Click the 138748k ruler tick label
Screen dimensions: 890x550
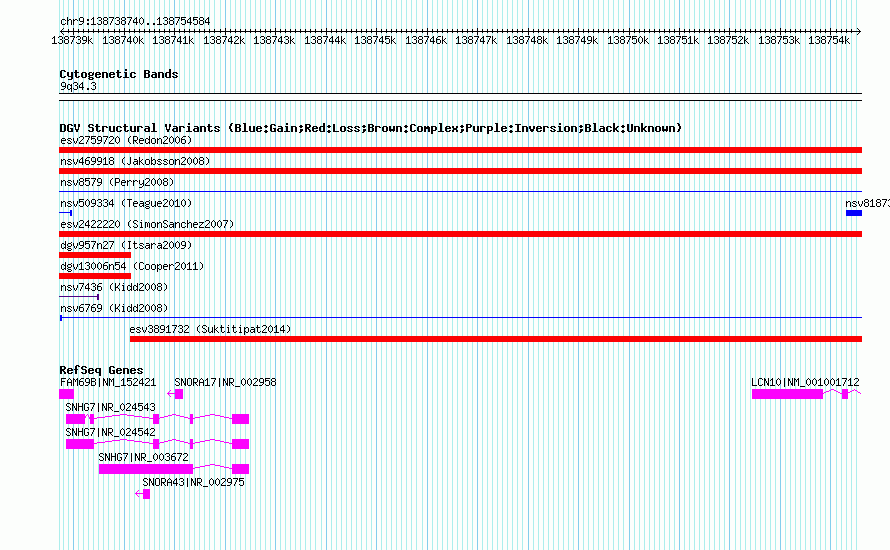coord(527,40)
